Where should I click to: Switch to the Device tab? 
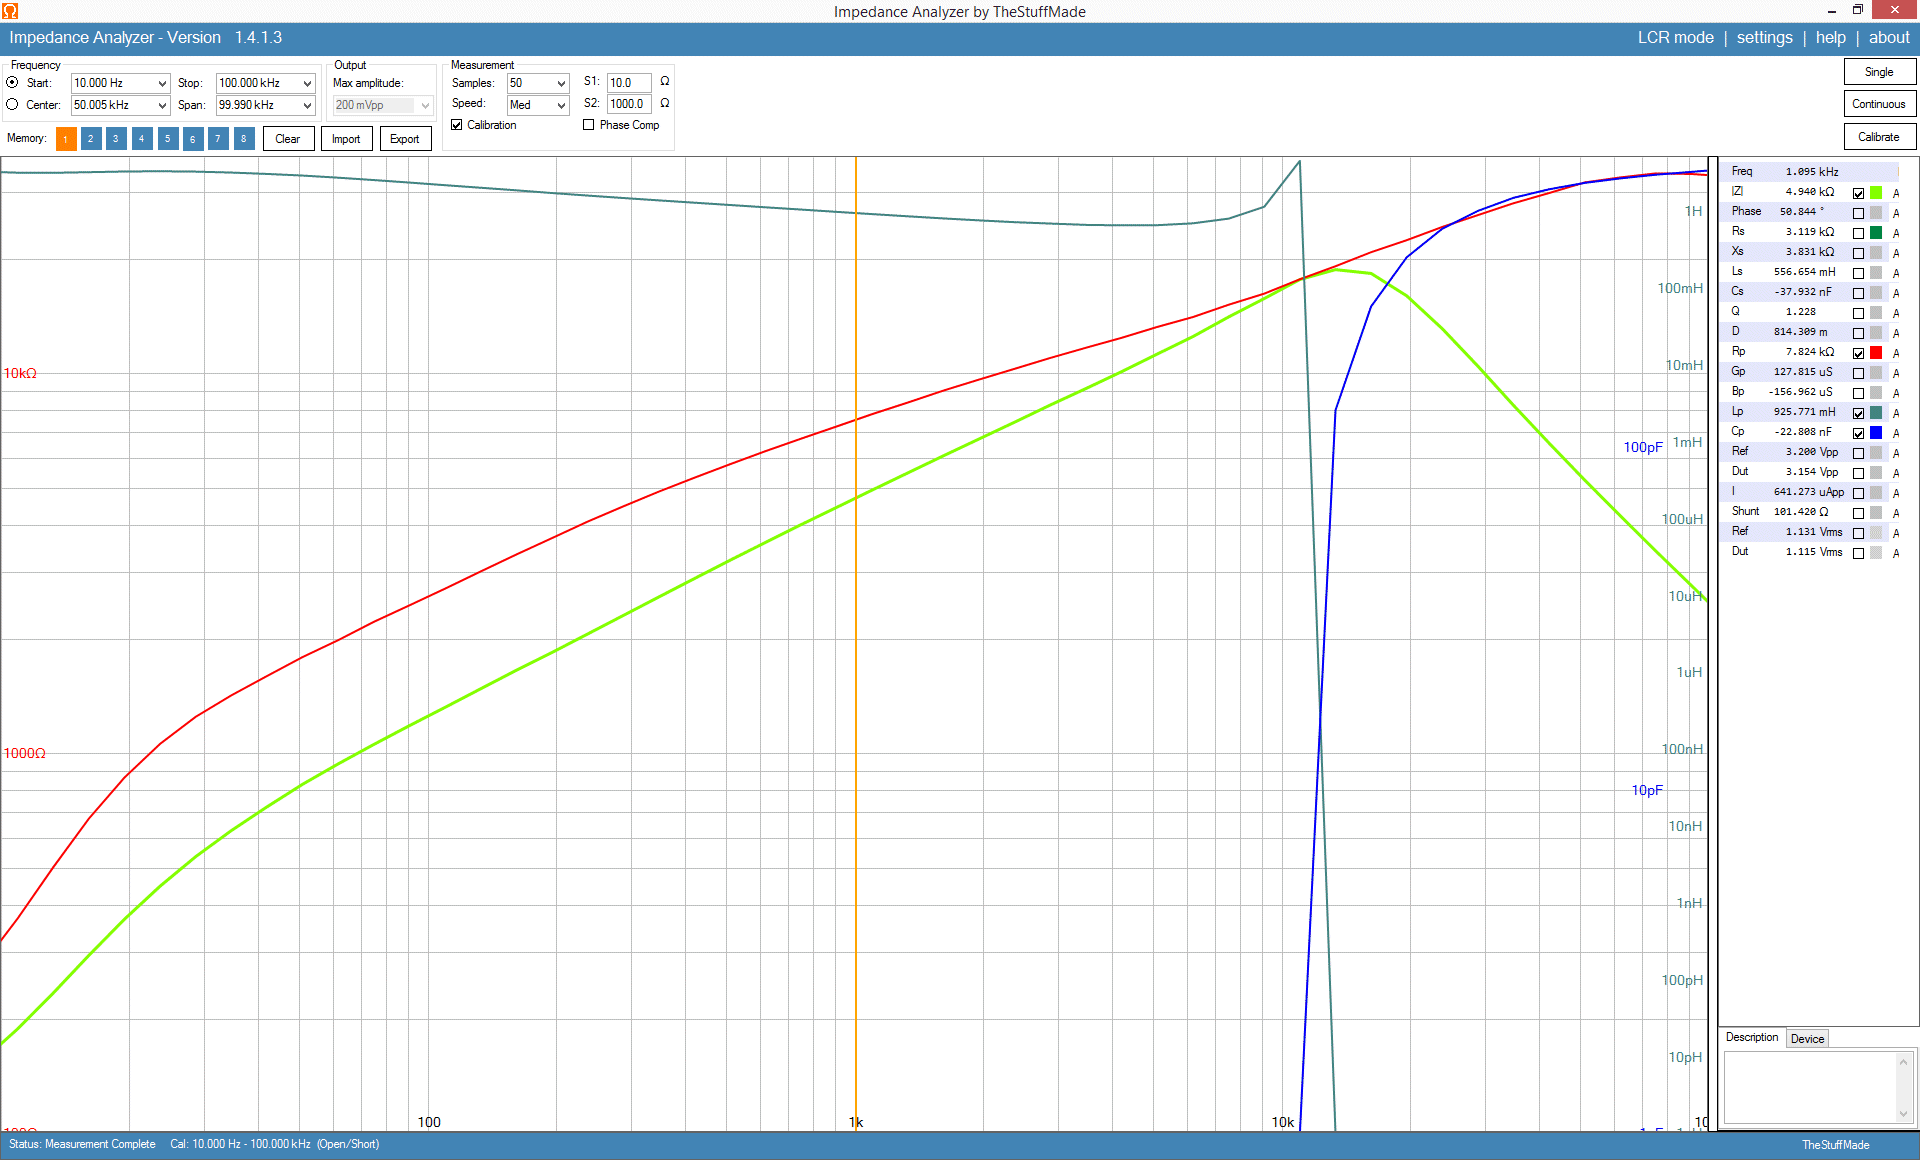click(x=1807, y=1039)
